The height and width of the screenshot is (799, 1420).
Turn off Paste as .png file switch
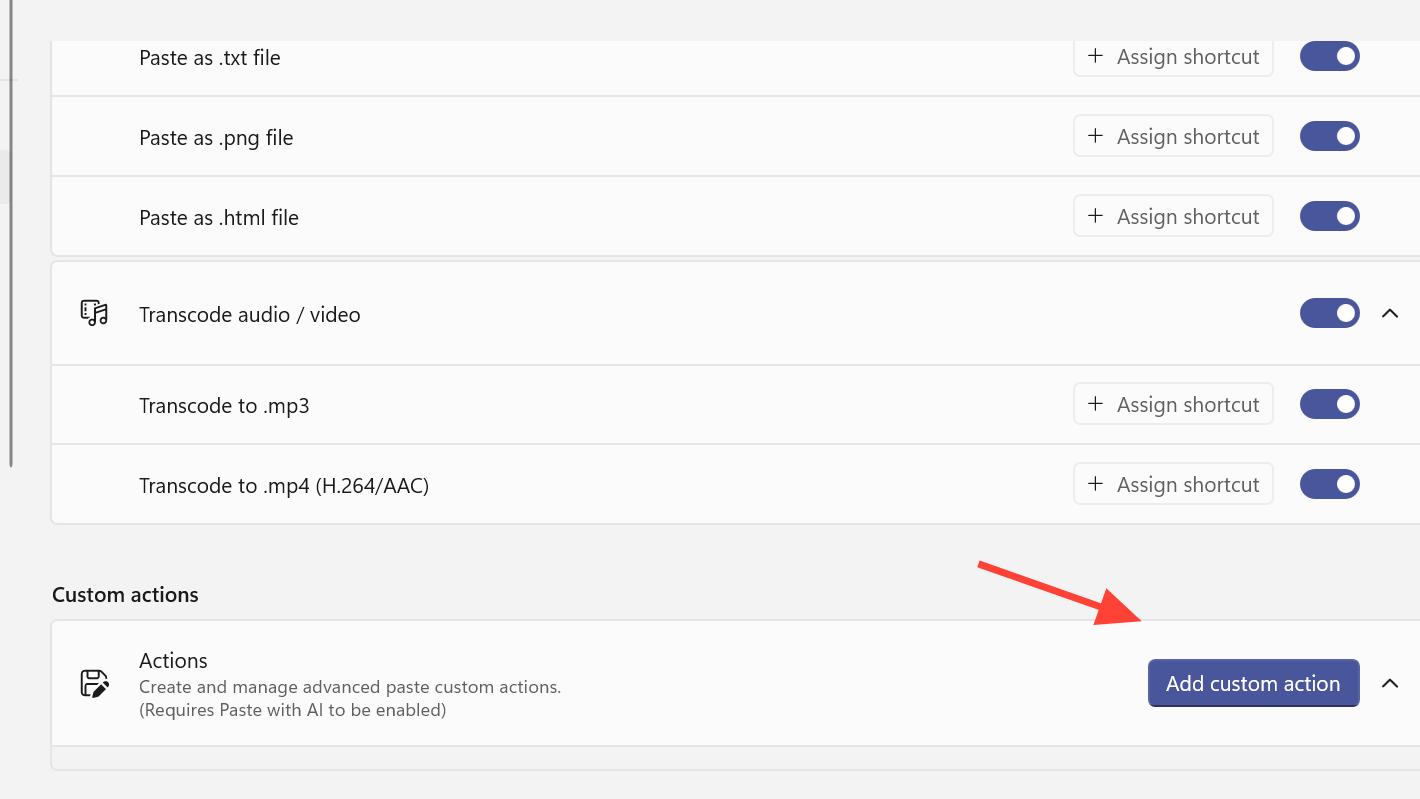pyautogui.click(x=1329, y=137)
